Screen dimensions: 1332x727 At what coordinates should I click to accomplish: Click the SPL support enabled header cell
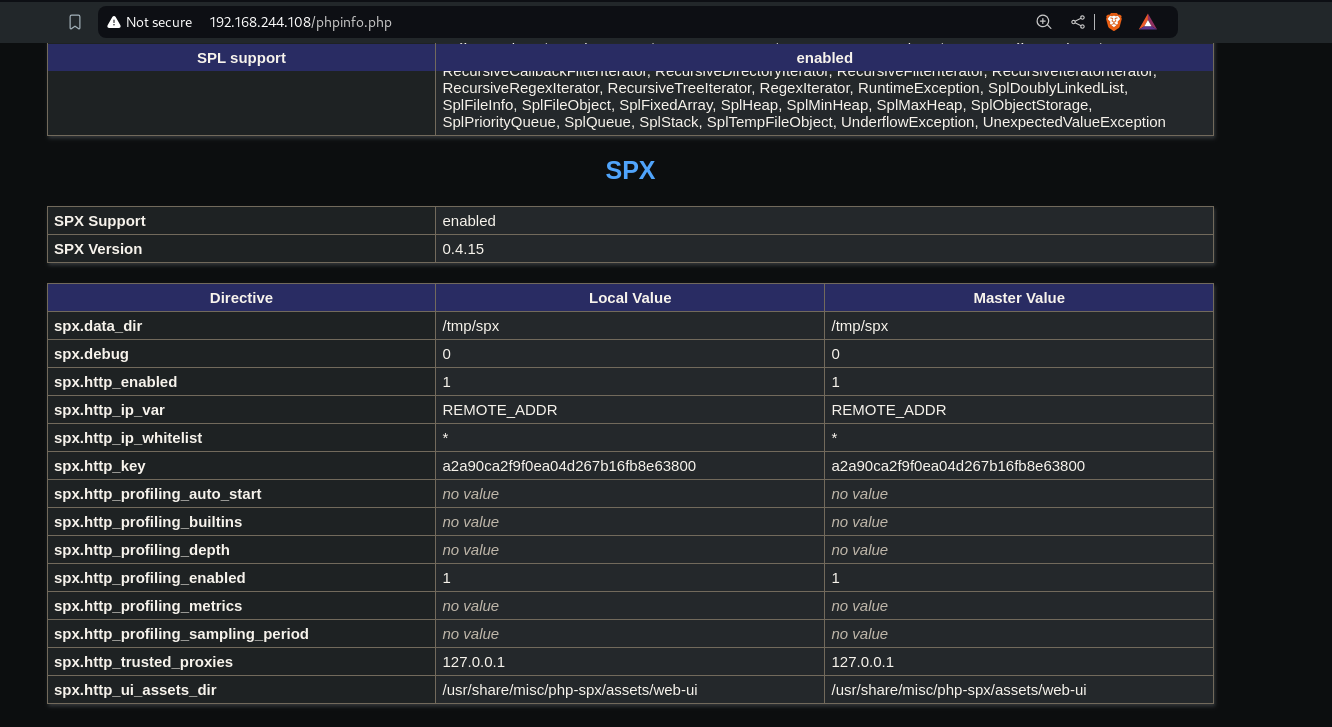[824, 57]
